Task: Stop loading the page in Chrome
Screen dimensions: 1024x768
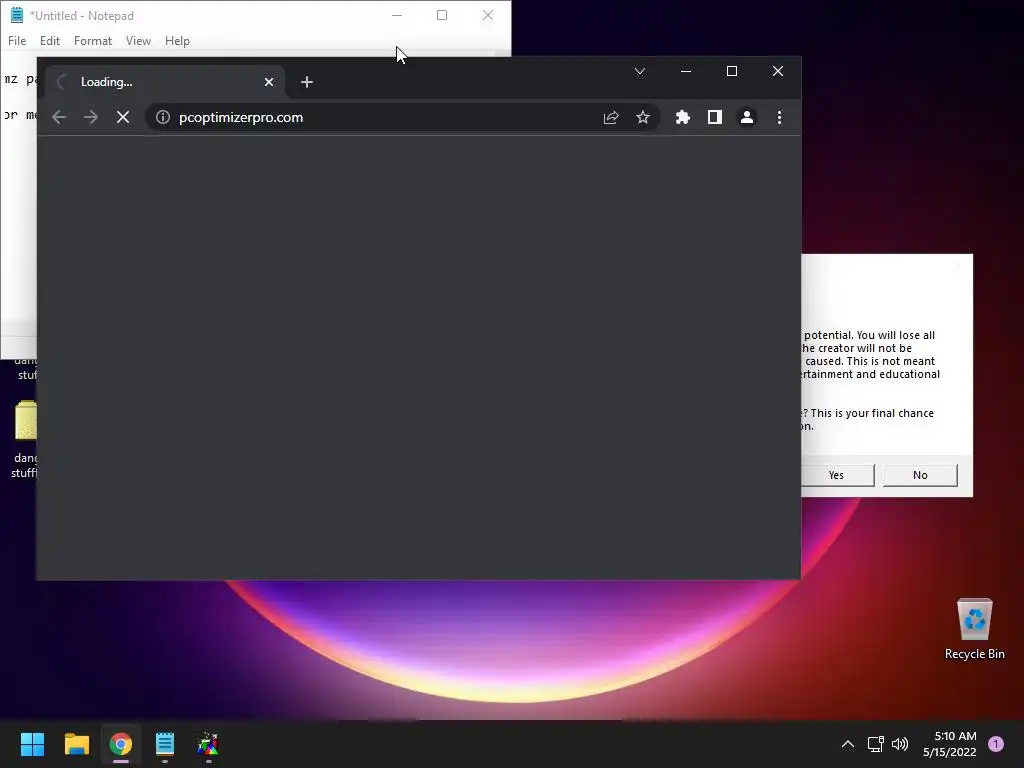Action: pos(123,118)
